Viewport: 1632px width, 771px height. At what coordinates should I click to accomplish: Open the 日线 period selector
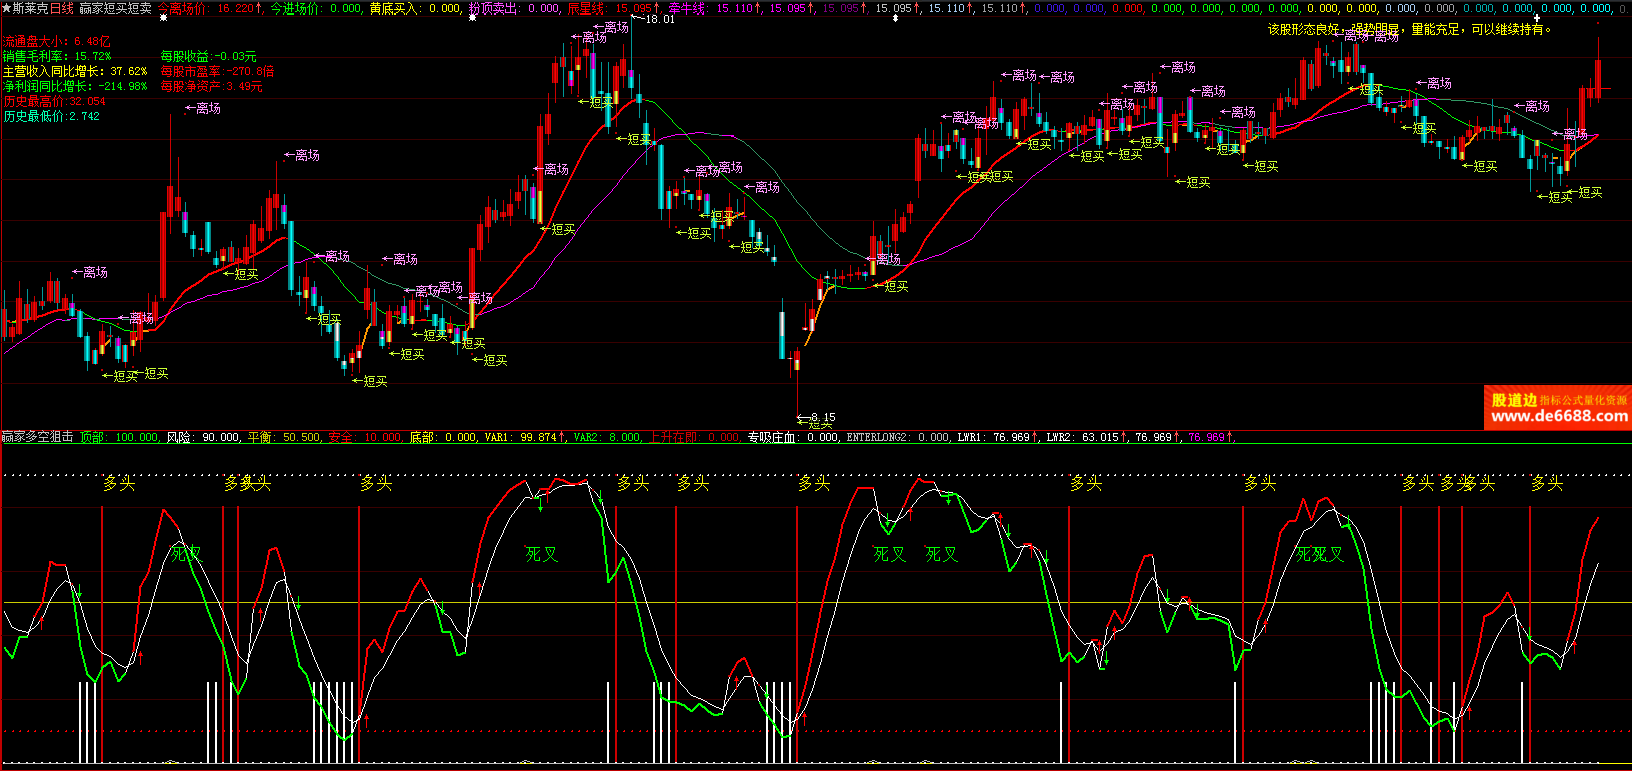(x=62, y=8)
